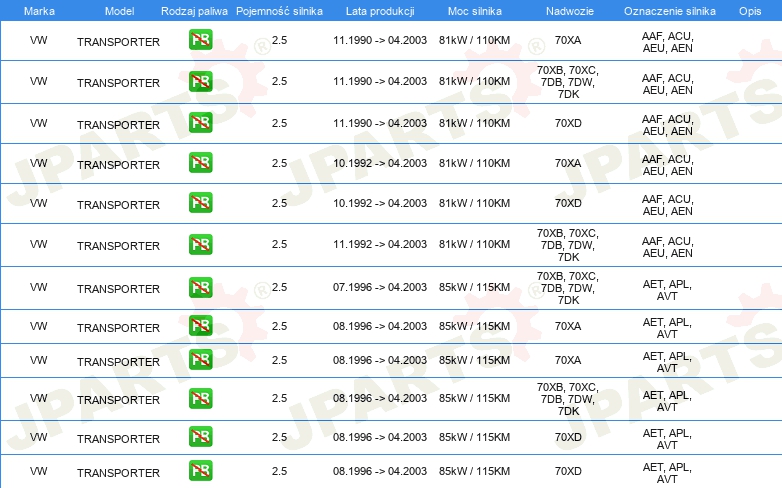Click petrol fuel icon in 08.1996 70XB, 70XC row
Screen dimensions: 782x488
pos(200,398)
